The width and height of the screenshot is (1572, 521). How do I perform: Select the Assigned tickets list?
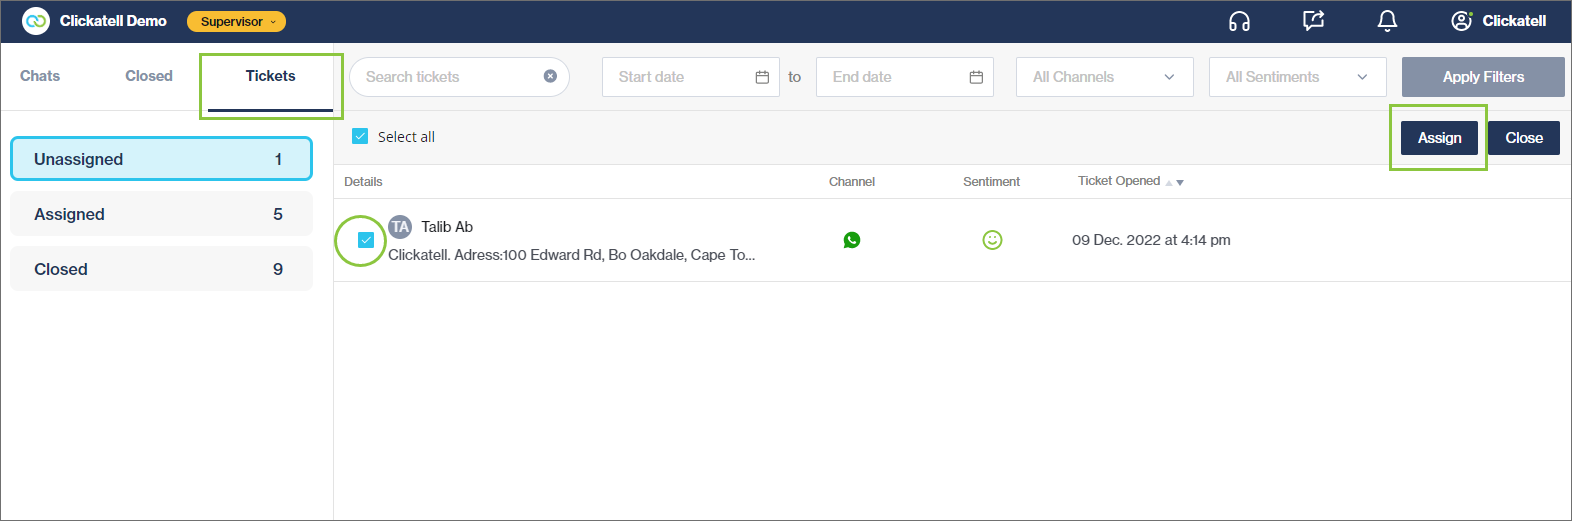[x=161, y=214]
